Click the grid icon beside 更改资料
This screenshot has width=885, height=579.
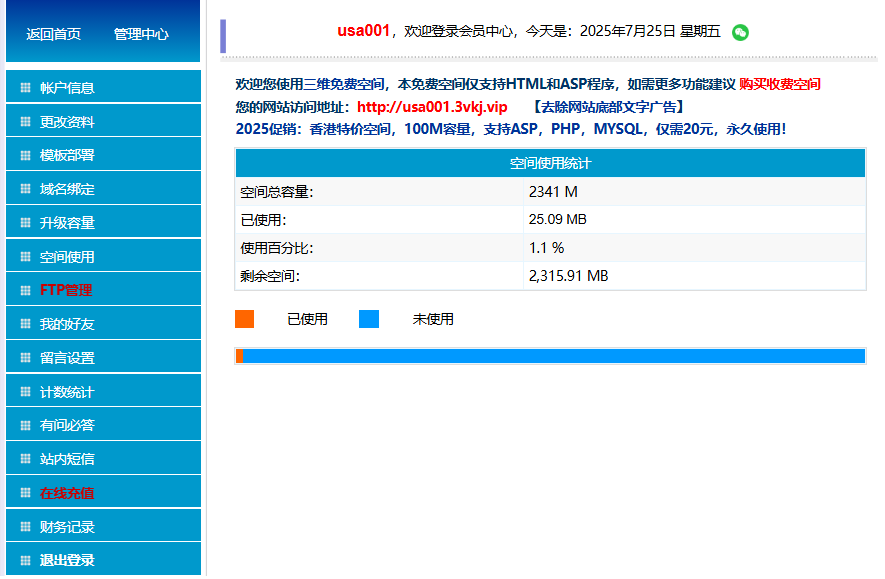[x=25, y=121]
